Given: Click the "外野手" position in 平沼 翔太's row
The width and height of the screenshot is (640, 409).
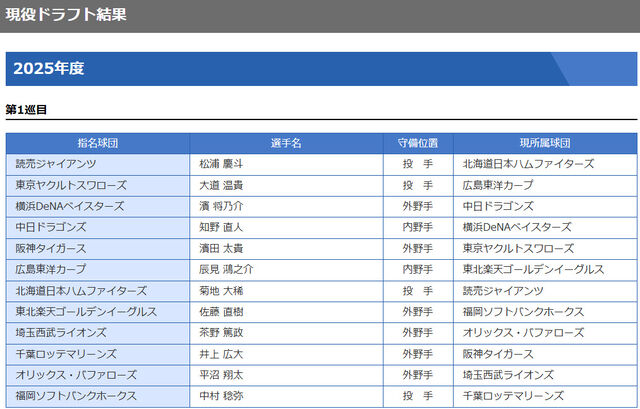Looking at the screenshot, I should coord(418,375).
